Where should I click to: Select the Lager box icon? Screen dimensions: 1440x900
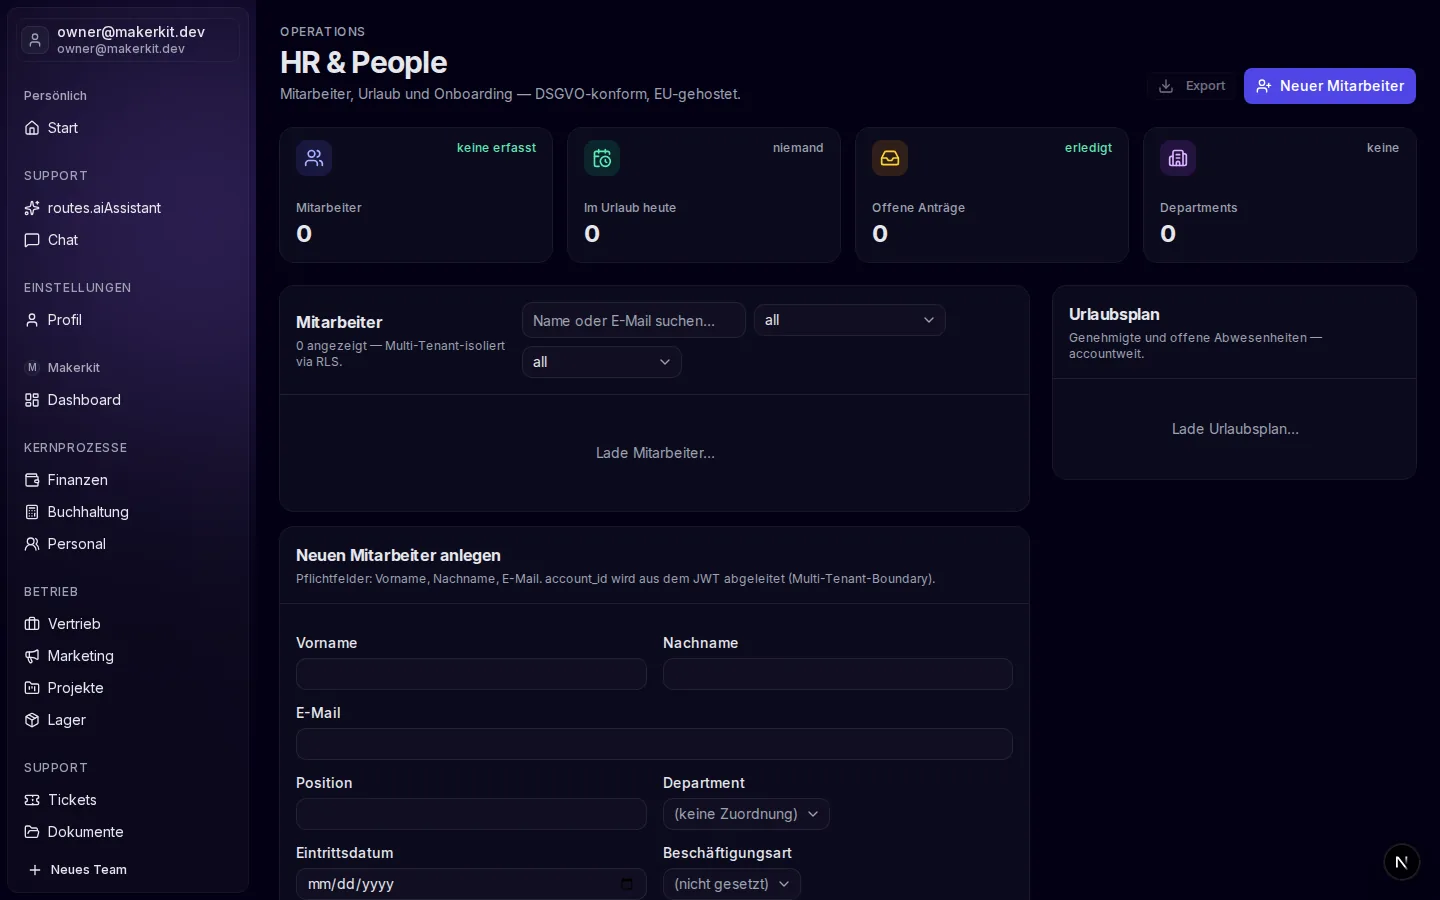[32, 720]
